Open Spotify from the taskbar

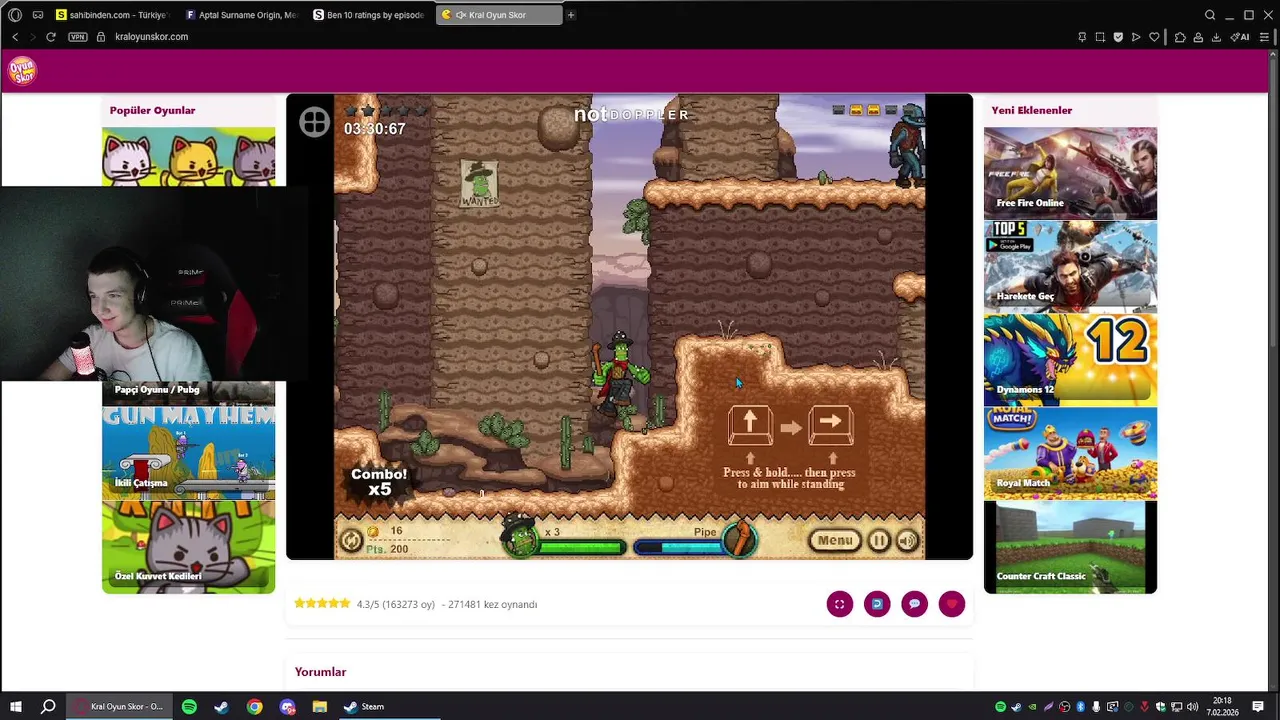189,707
